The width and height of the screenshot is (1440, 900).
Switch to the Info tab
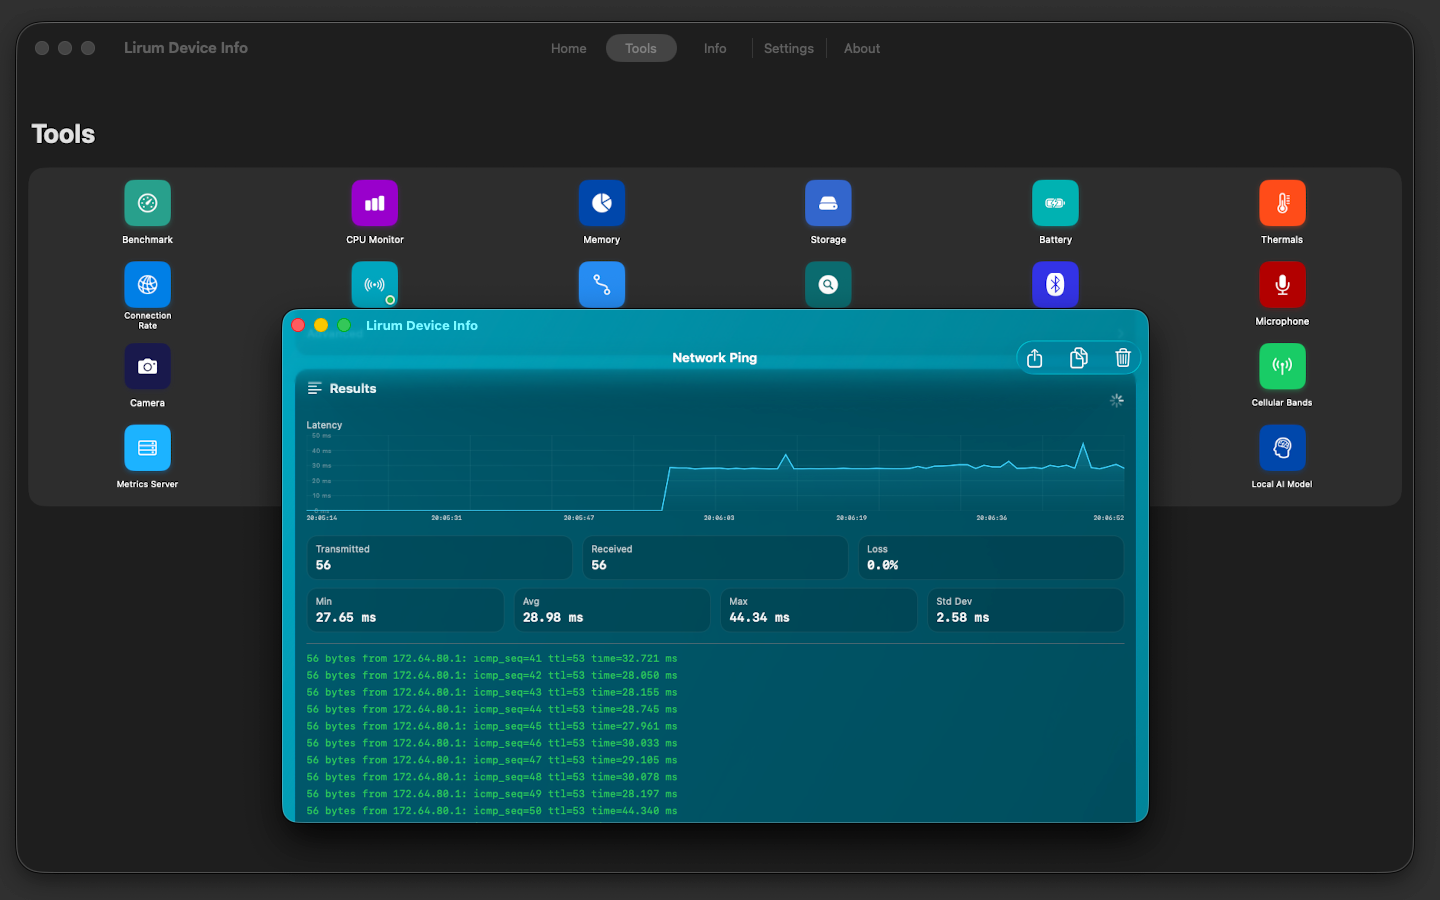tap(715, 48)
